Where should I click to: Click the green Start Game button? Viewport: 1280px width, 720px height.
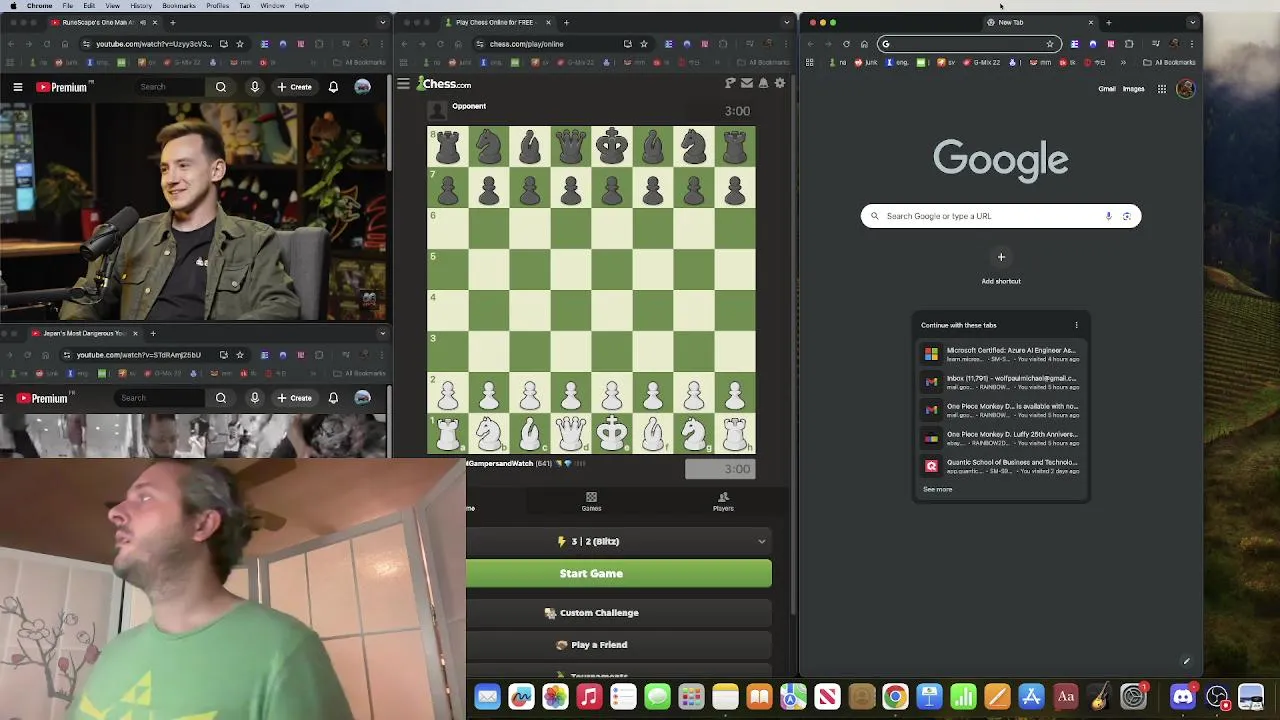[619, 573]
